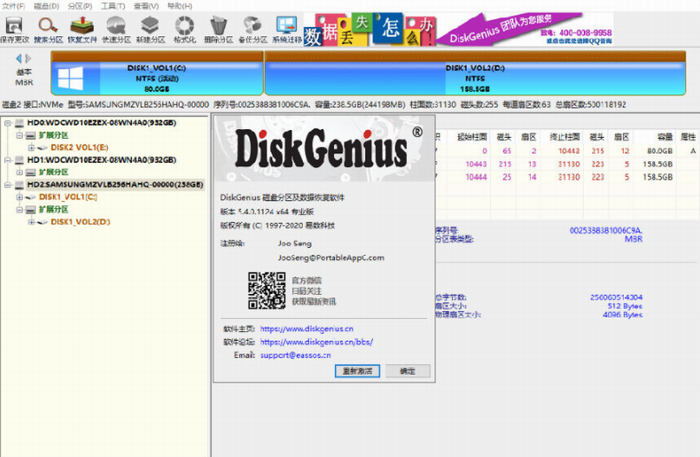The width and height of the screenshot is (700, 457).
Task: Click the 终止柱面 column header
Action: [x=564, y=137]
